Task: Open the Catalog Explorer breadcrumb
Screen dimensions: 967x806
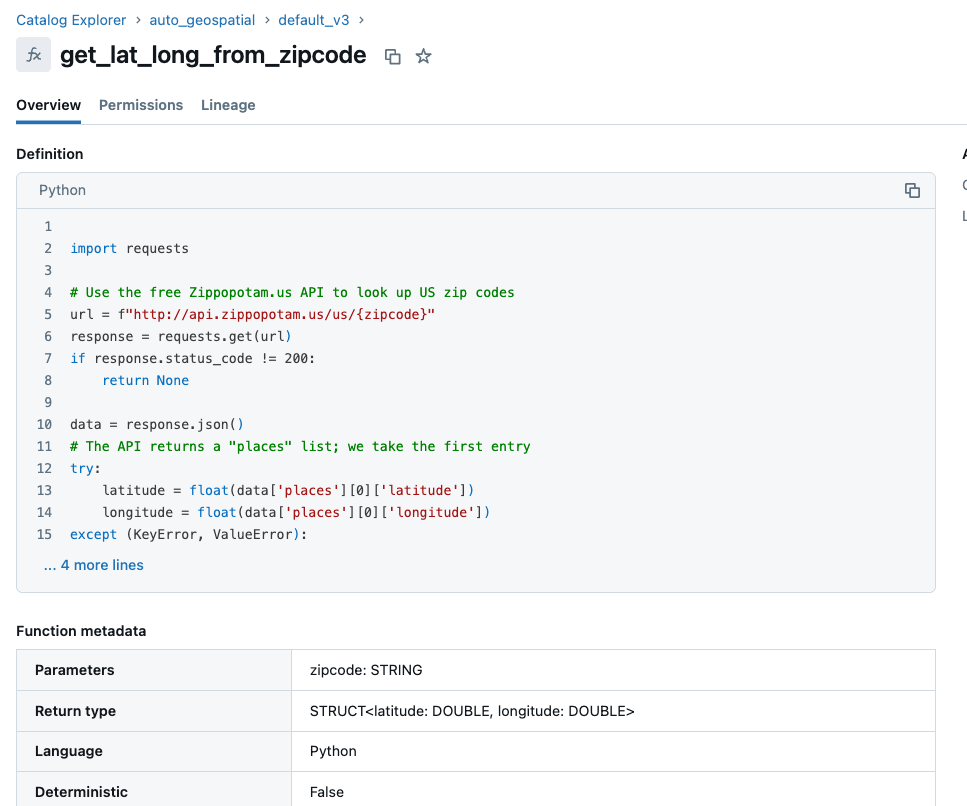Action: 71,20
